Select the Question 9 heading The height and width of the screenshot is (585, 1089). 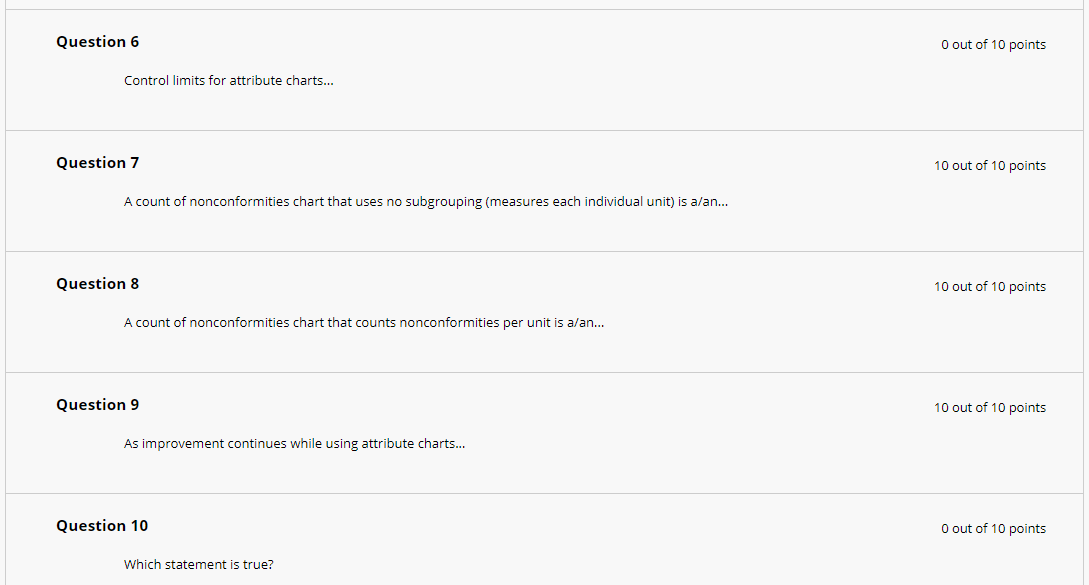97,404
